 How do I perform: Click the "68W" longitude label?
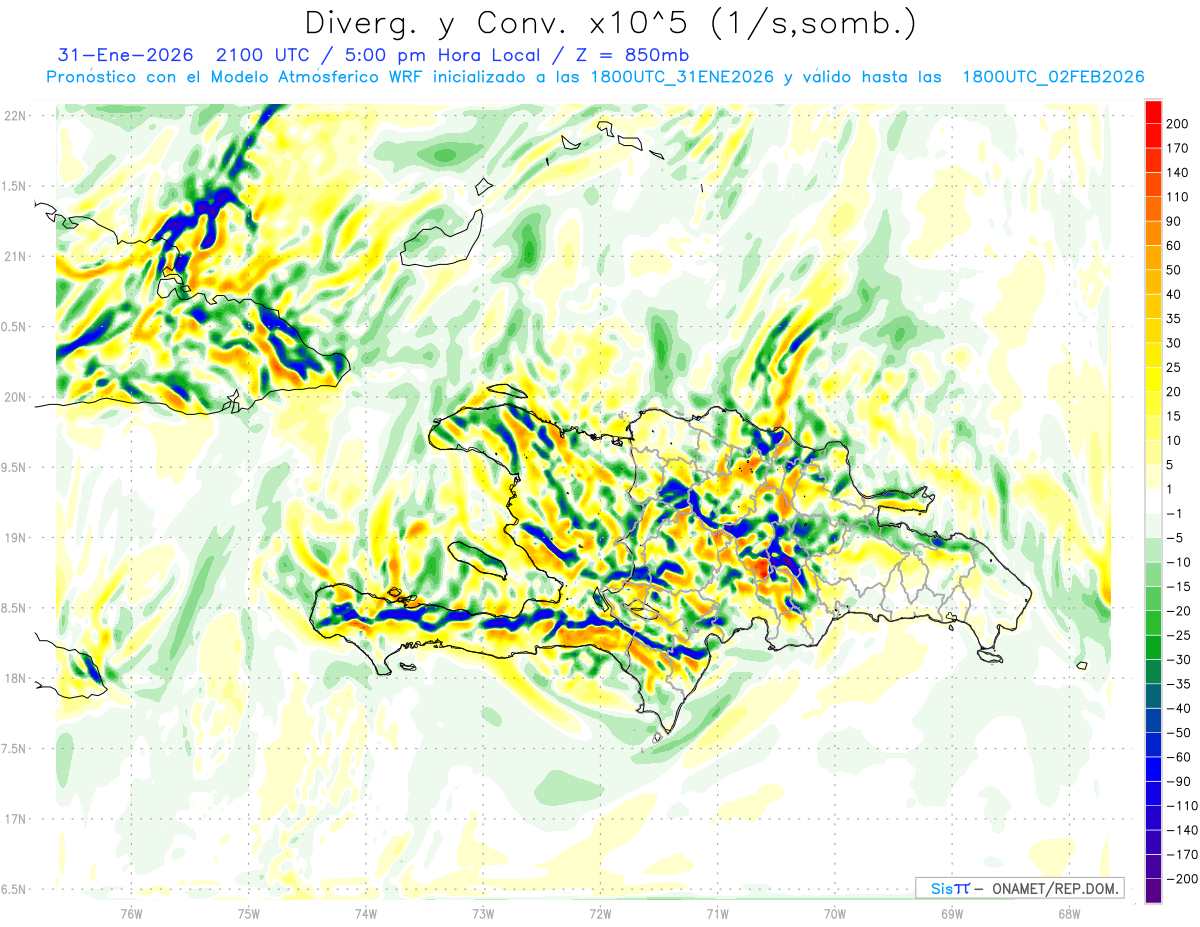pos(1069,913)
